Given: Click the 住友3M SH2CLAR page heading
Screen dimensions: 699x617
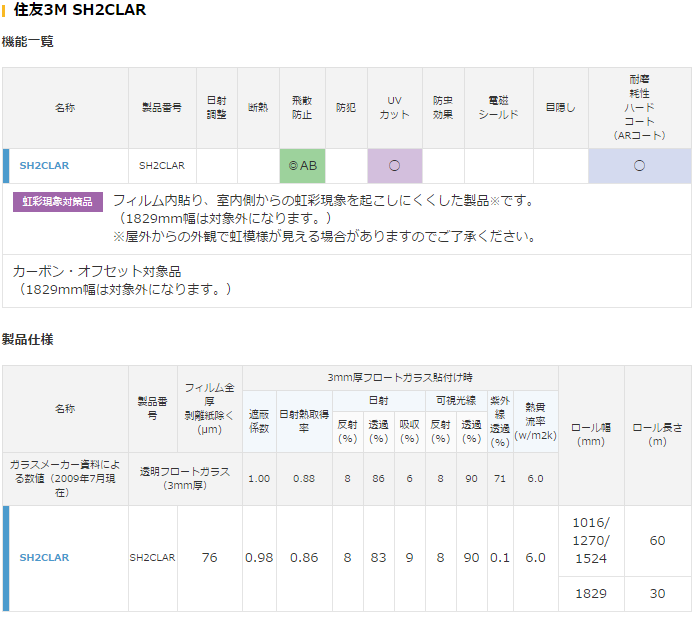Looking at the screenshot, I should tap(79, 10).
